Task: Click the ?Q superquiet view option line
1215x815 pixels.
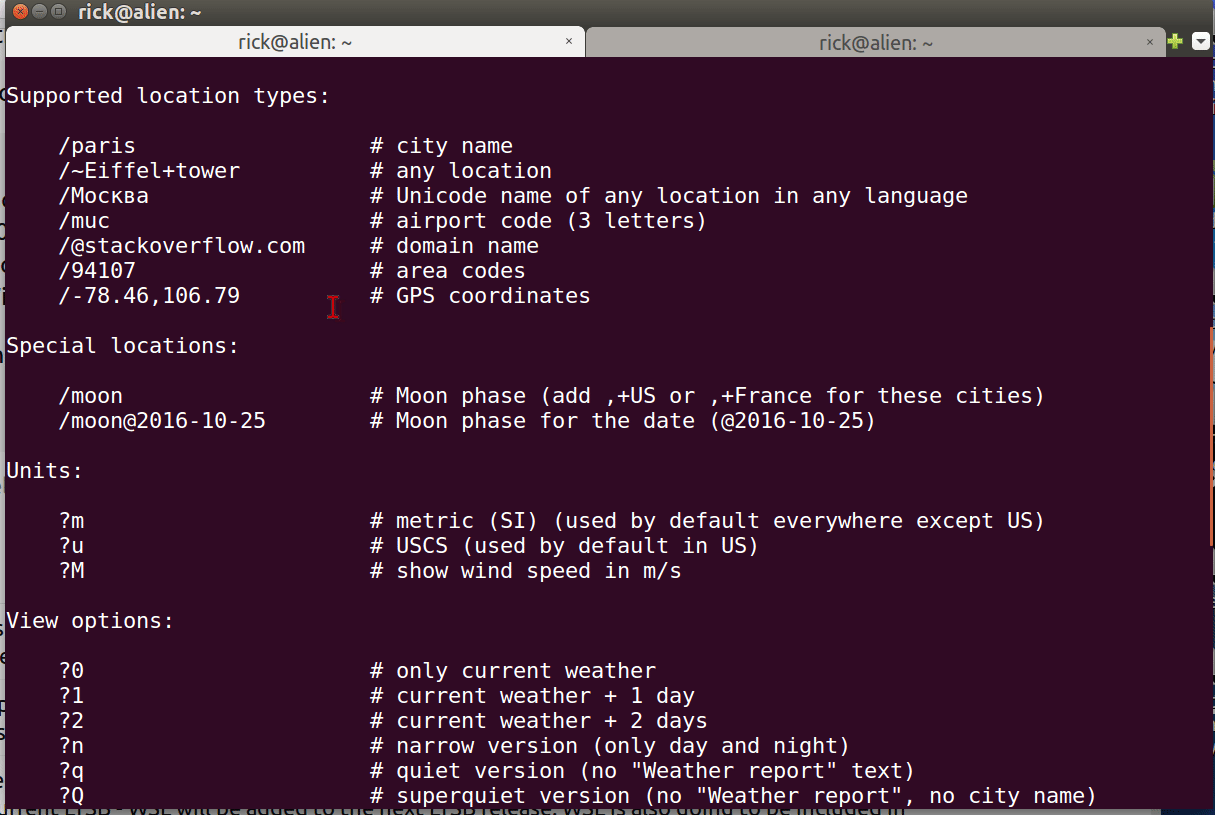Action: coord(70,795)
